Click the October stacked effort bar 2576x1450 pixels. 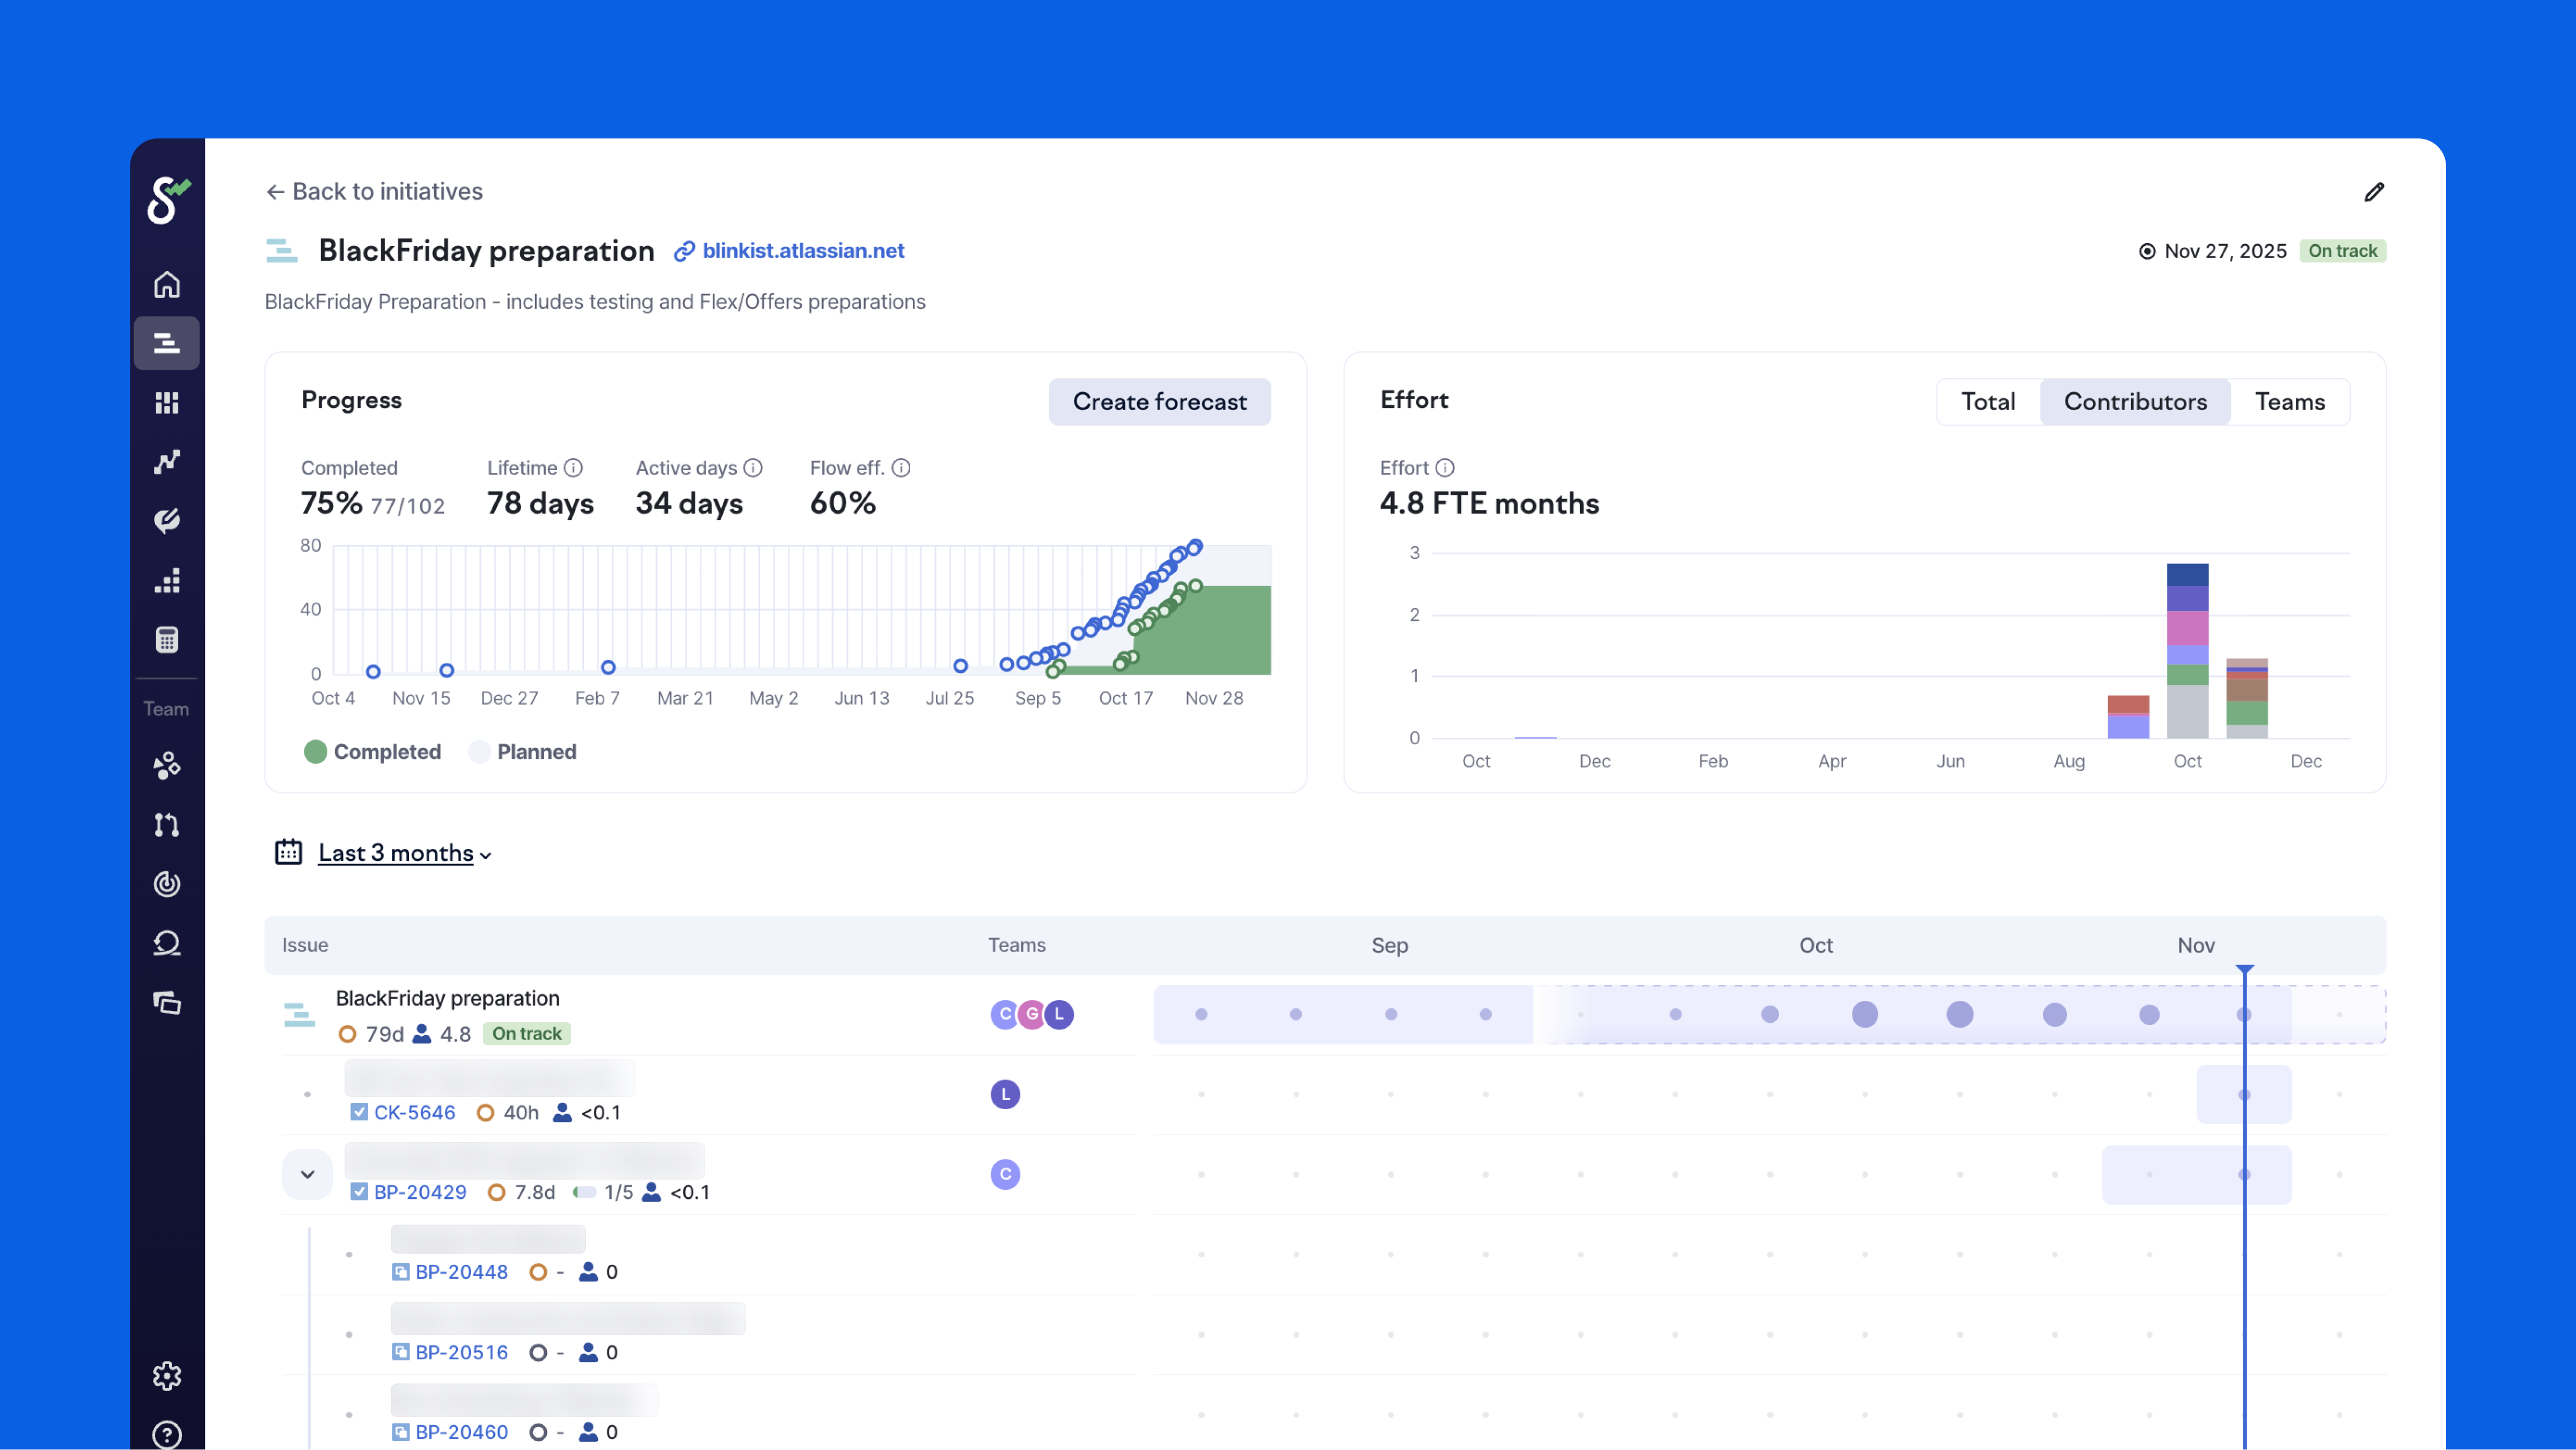[x=2187, y=650]
